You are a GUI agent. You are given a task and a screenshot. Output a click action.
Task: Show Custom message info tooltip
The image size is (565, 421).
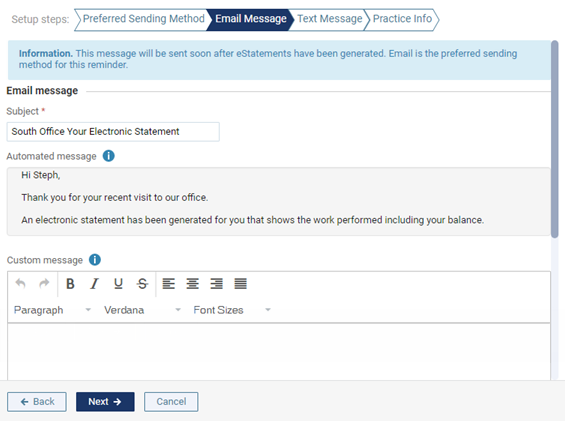tap(95, 260)
